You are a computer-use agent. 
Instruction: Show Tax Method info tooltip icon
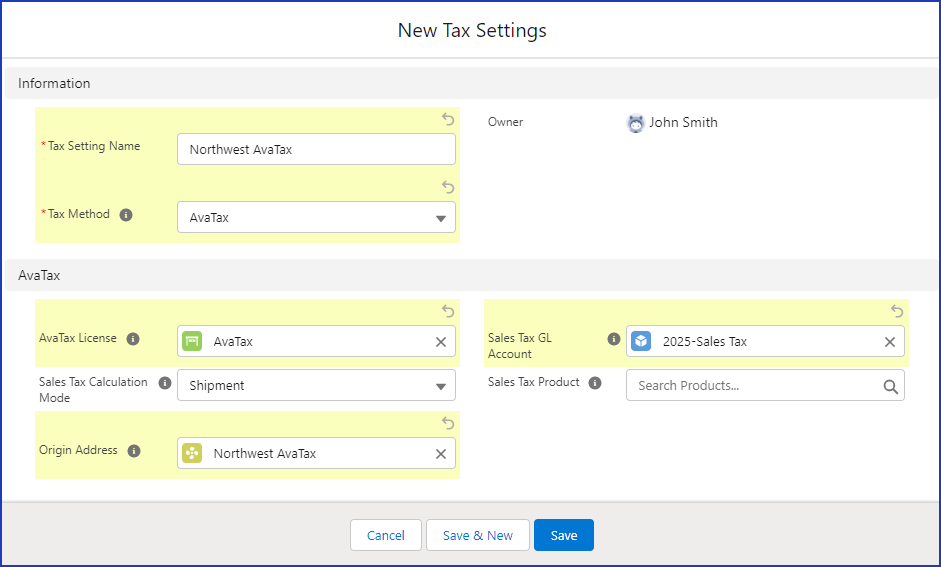(125, 215)
